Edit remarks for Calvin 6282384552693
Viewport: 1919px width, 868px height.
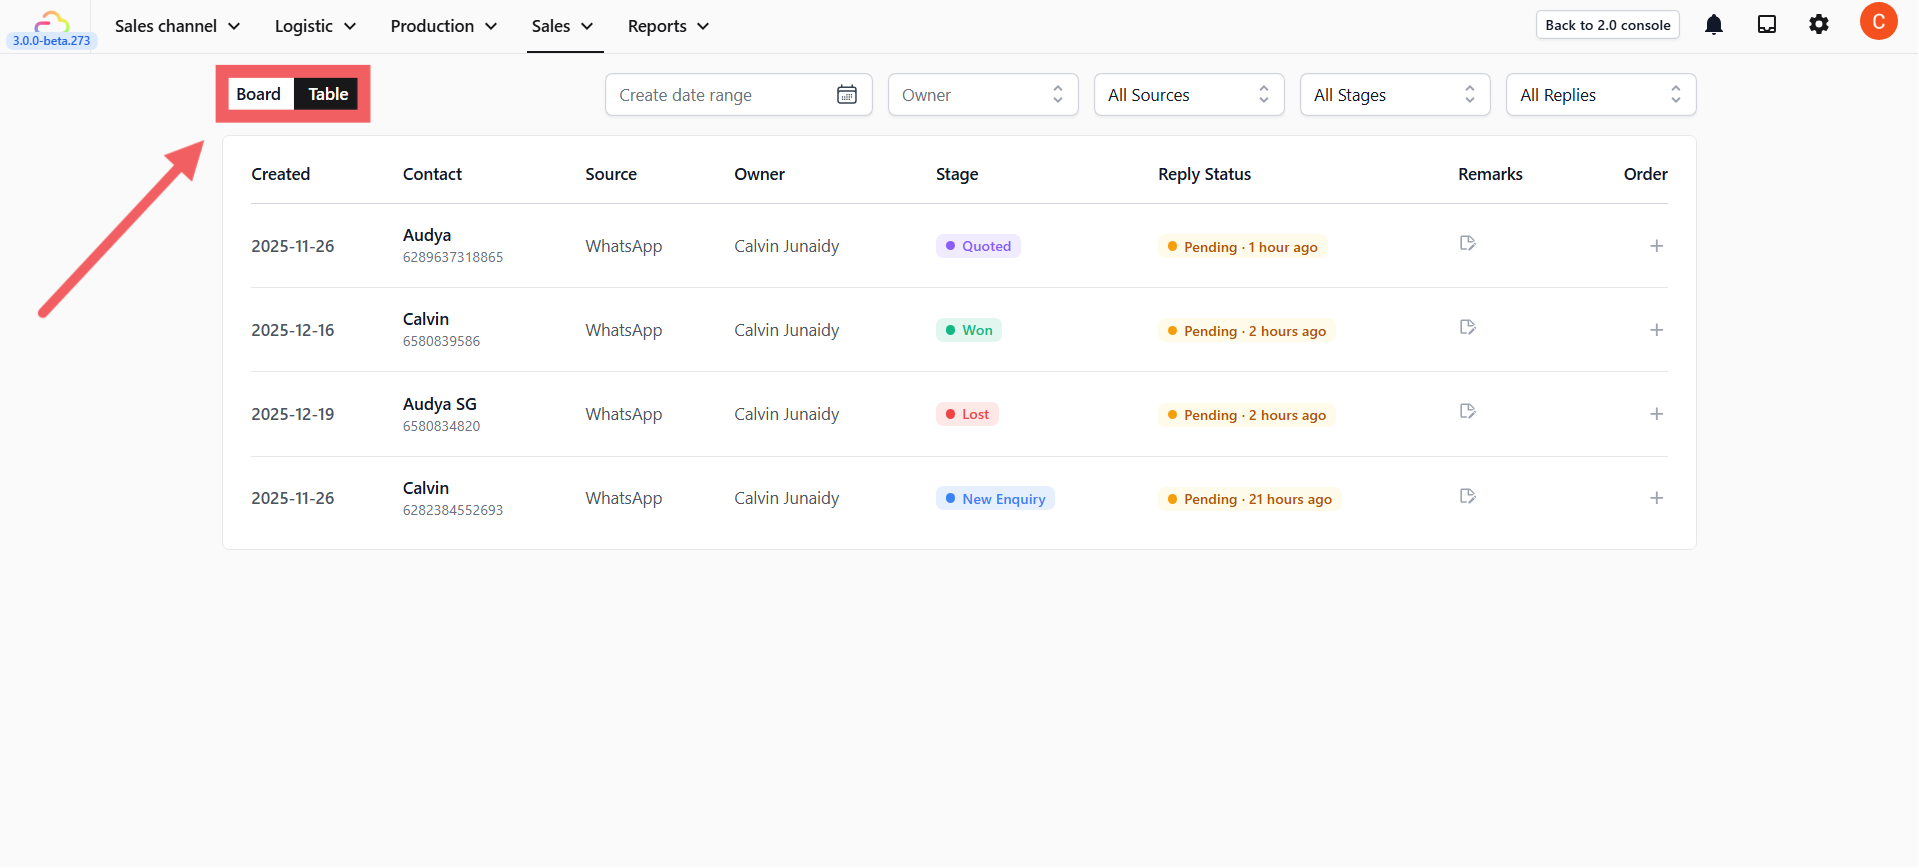(x=1467, y=496)
